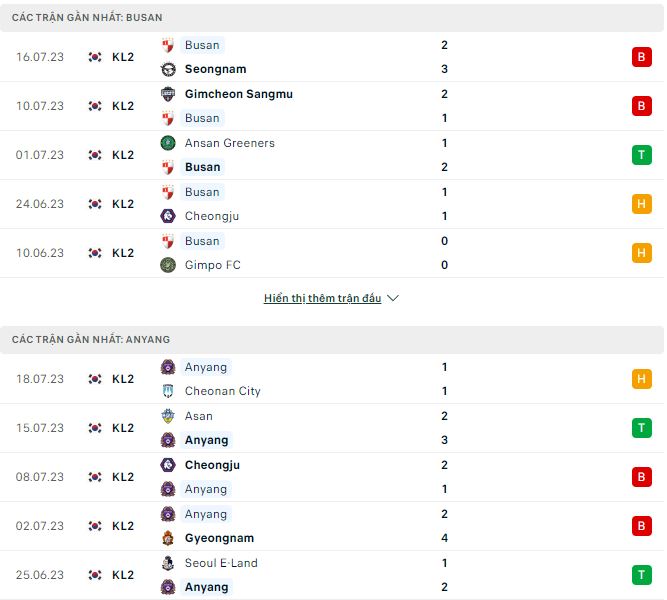Click the Seongnam team crest icon
Screen dimensions: 667x600
pyautogui.click(x=168, y=69)
